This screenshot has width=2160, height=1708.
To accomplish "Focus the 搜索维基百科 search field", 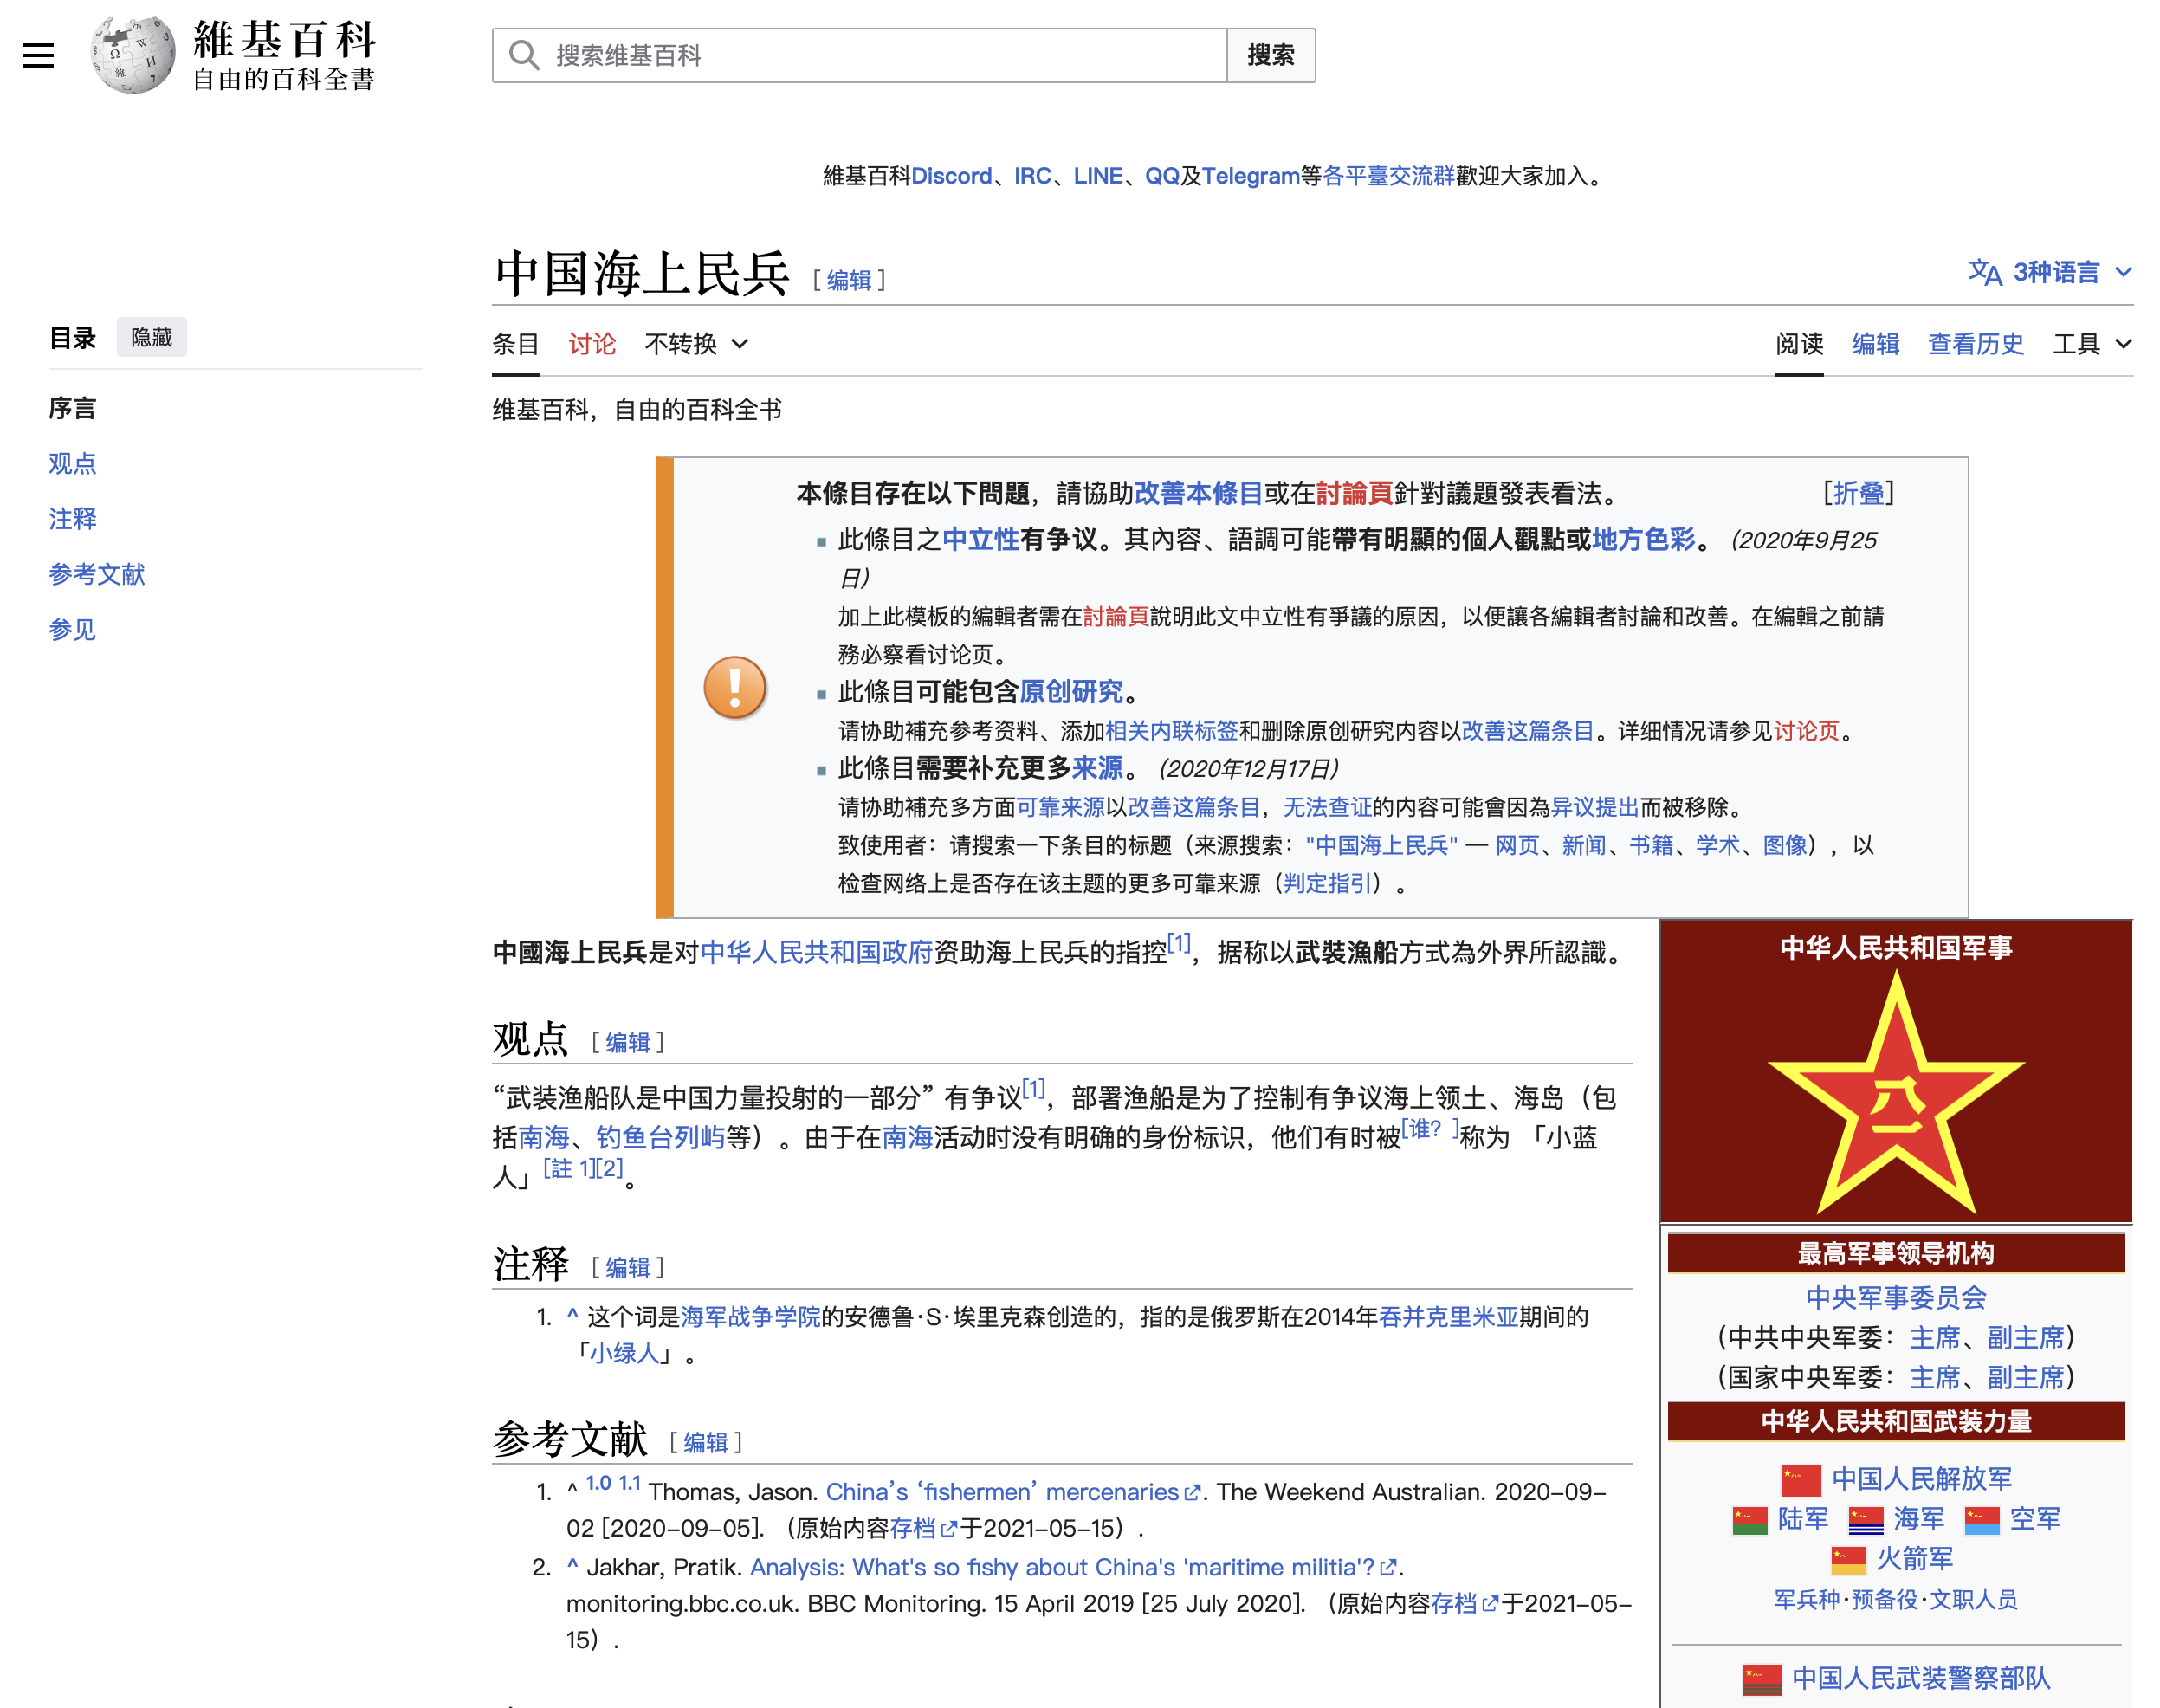I will pos(860,55).
